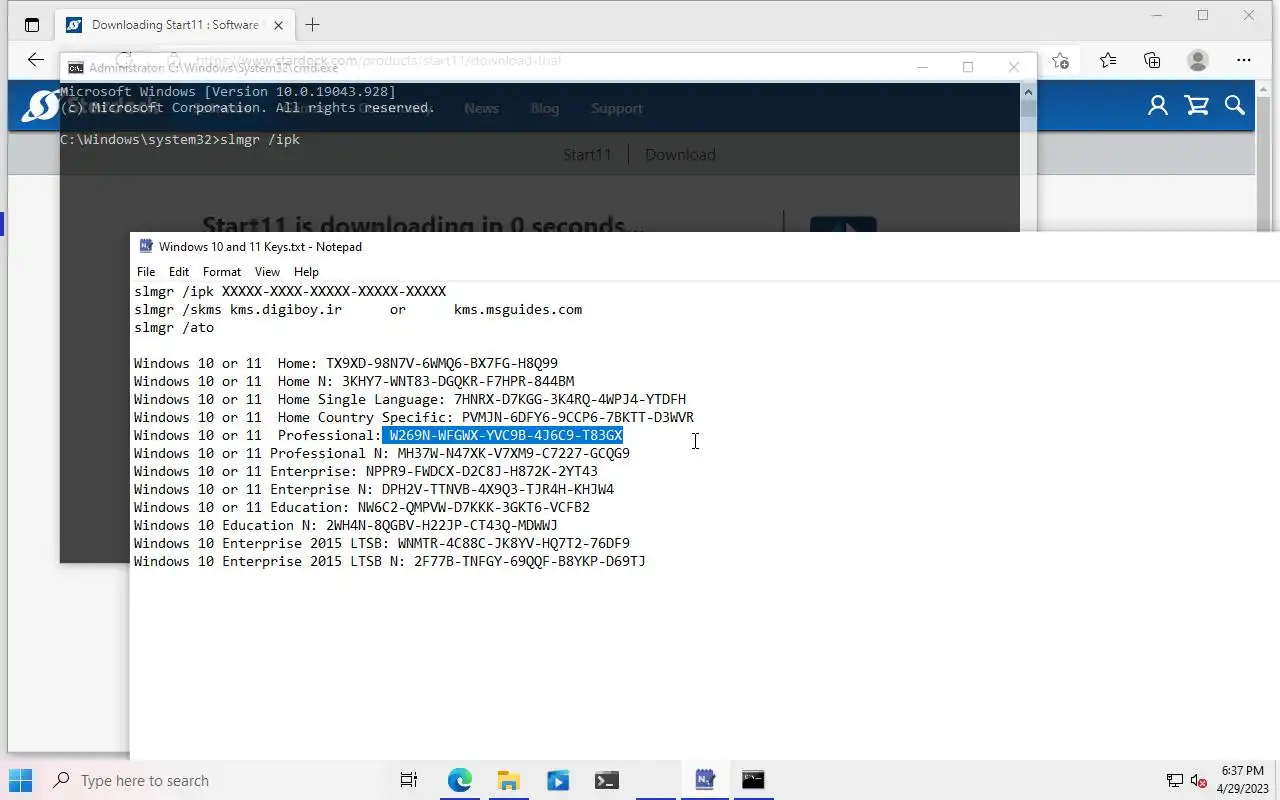The width and height of the screenshot is (1280, 800).
Task: Click the LTSB N 2F77B key line
Action: [x=390, y=561]
